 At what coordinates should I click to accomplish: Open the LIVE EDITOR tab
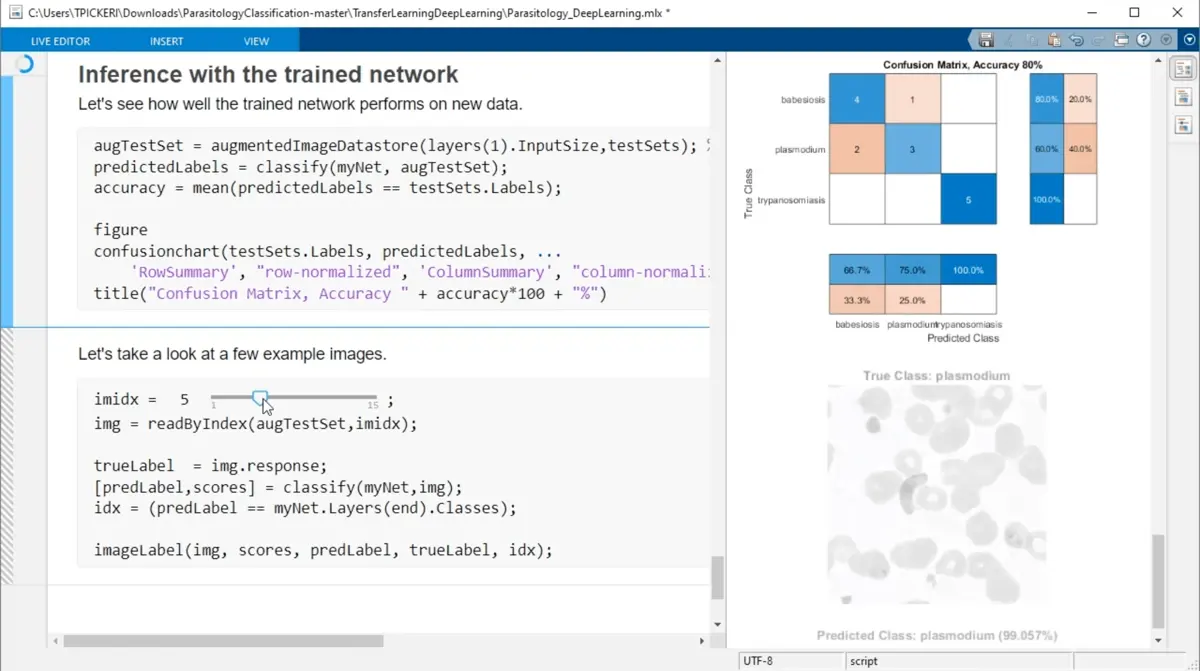[60, 41]
